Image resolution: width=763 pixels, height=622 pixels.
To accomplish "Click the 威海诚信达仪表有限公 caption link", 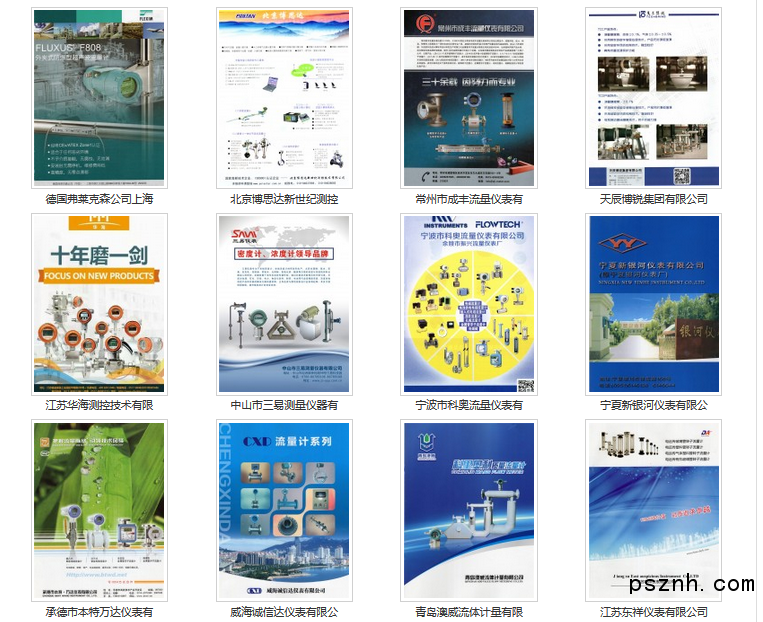I will pos(284,611).
